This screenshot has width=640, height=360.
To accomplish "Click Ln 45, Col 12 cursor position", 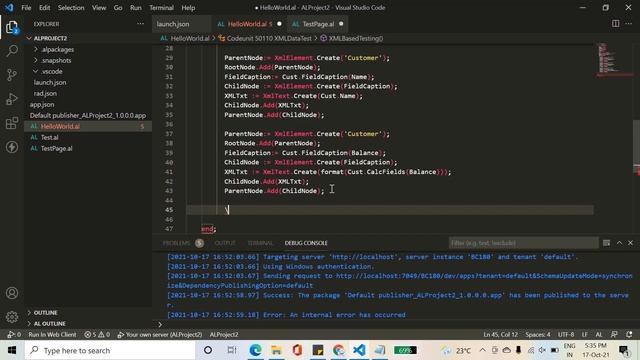I will [500, 334].
